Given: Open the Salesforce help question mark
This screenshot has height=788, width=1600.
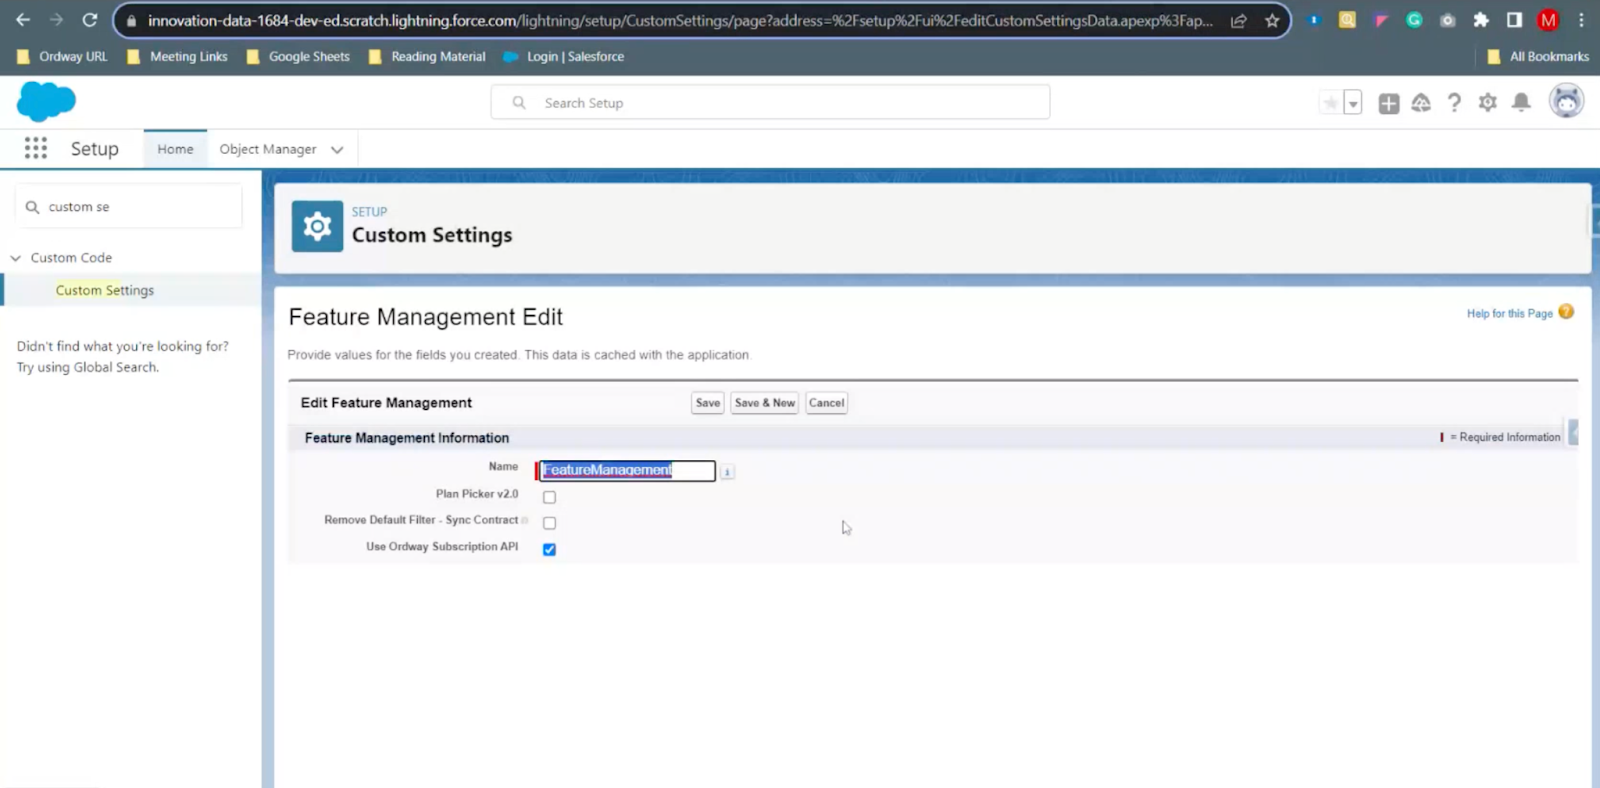Looking at the screenshot, I should (1454, 103).
